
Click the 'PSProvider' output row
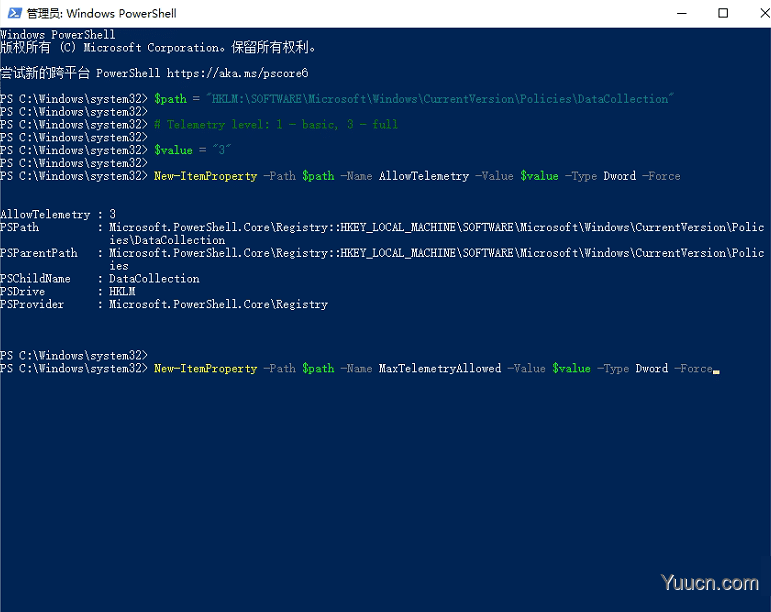coord(164,304)
